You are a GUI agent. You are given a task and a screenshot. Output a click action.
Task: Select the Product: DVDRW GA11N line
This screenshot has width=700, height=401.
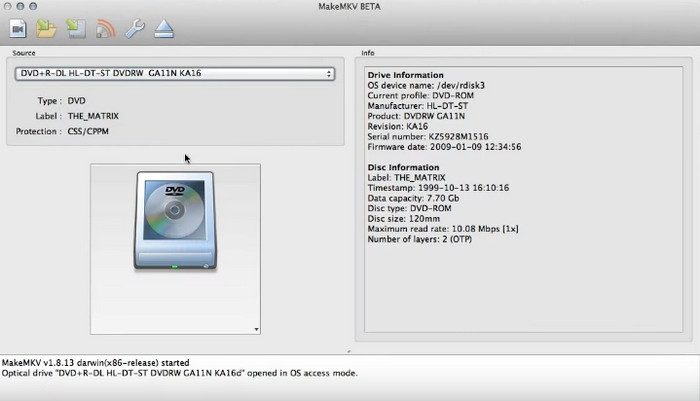click(x=416, y=116)
